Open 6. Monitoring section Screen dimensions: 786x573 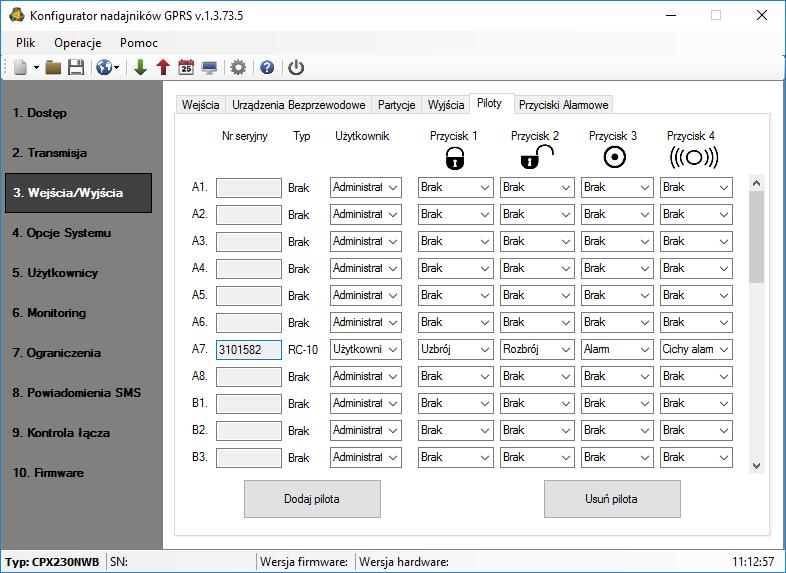49,313
